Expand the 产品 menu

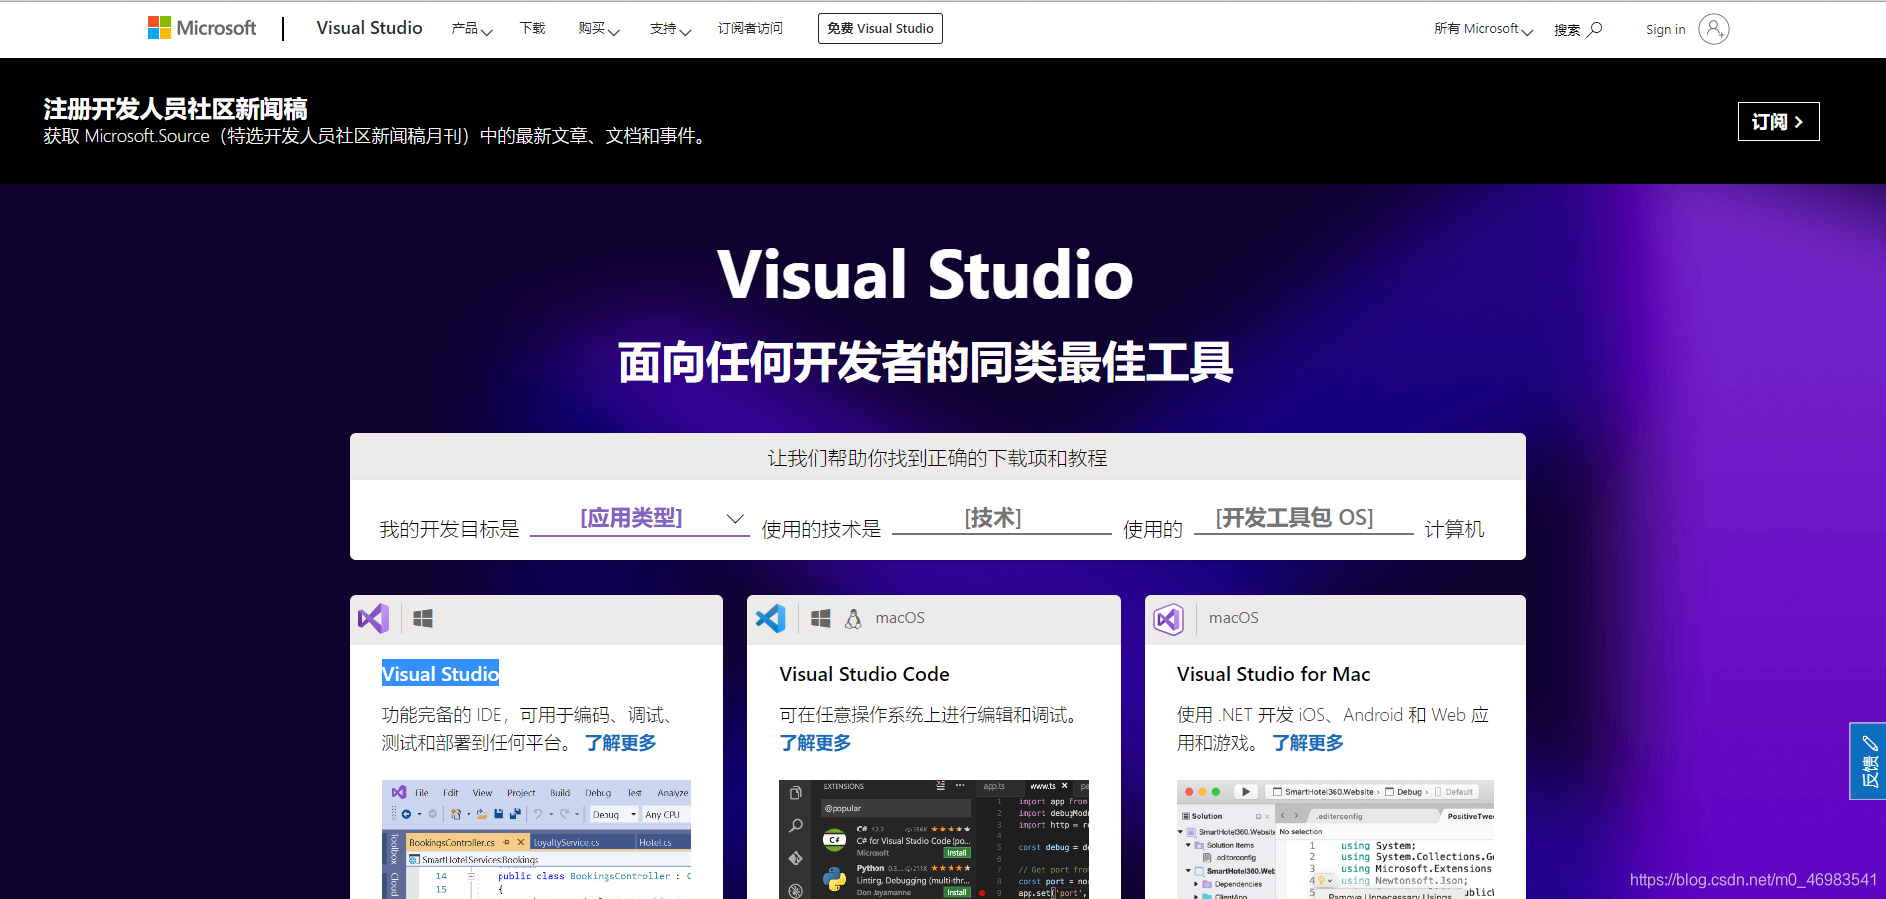(471, 29)
